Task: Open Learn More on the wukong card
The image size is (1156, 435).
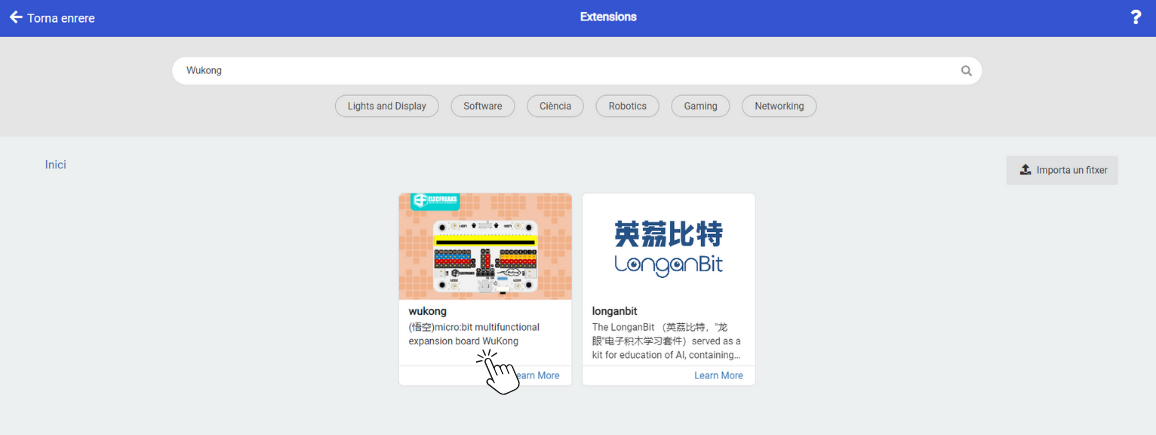Action: 538,376
